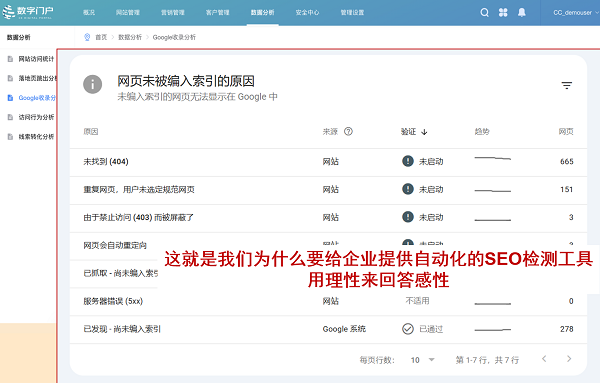
Task: Open the 客户管理 nav tab
Action: coord(218,13)
